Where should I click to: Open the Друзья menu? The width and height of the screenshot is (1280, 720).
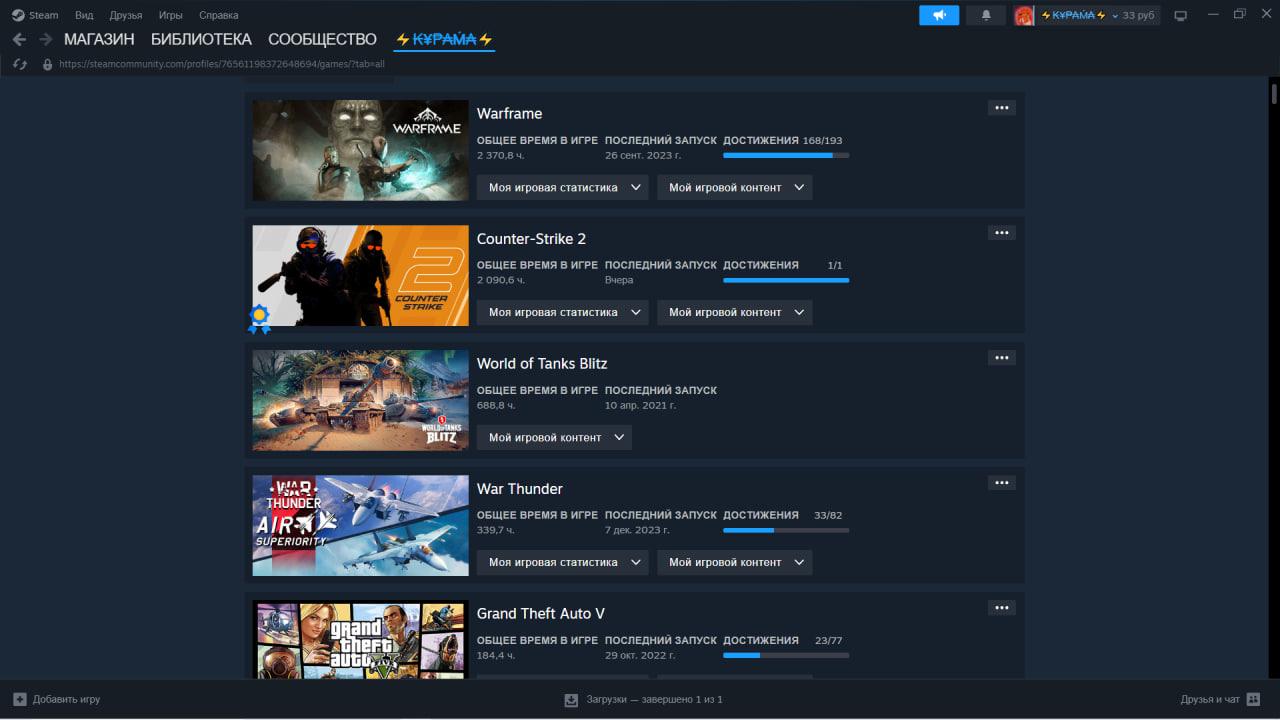(x=126, y=15)
